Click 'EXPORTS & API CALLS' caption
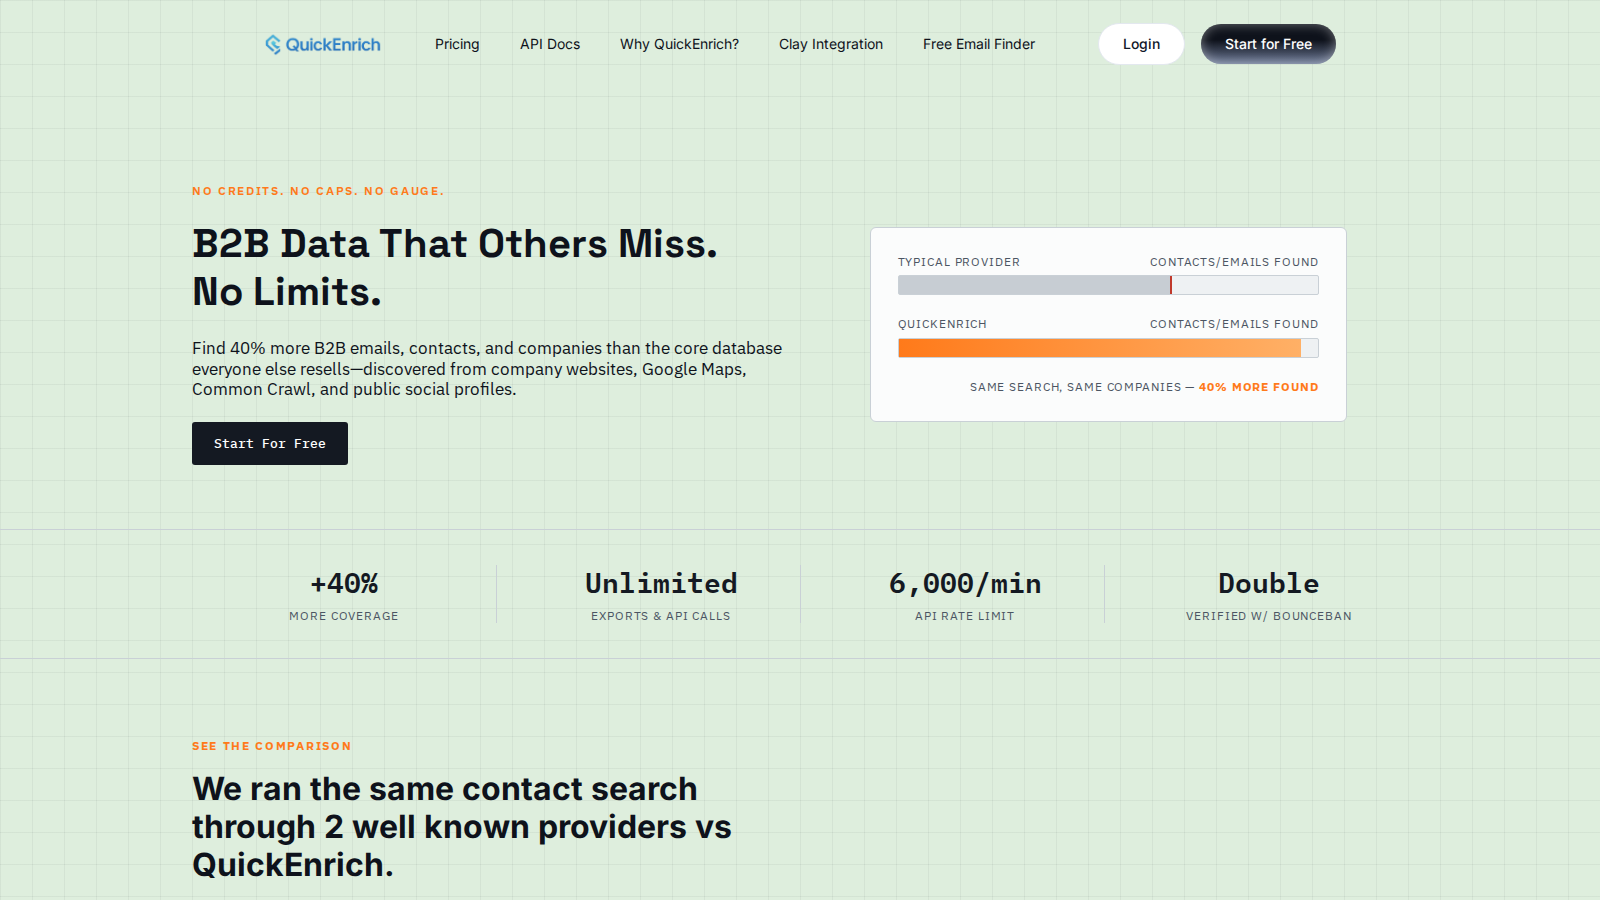 [x=661, y=616]
